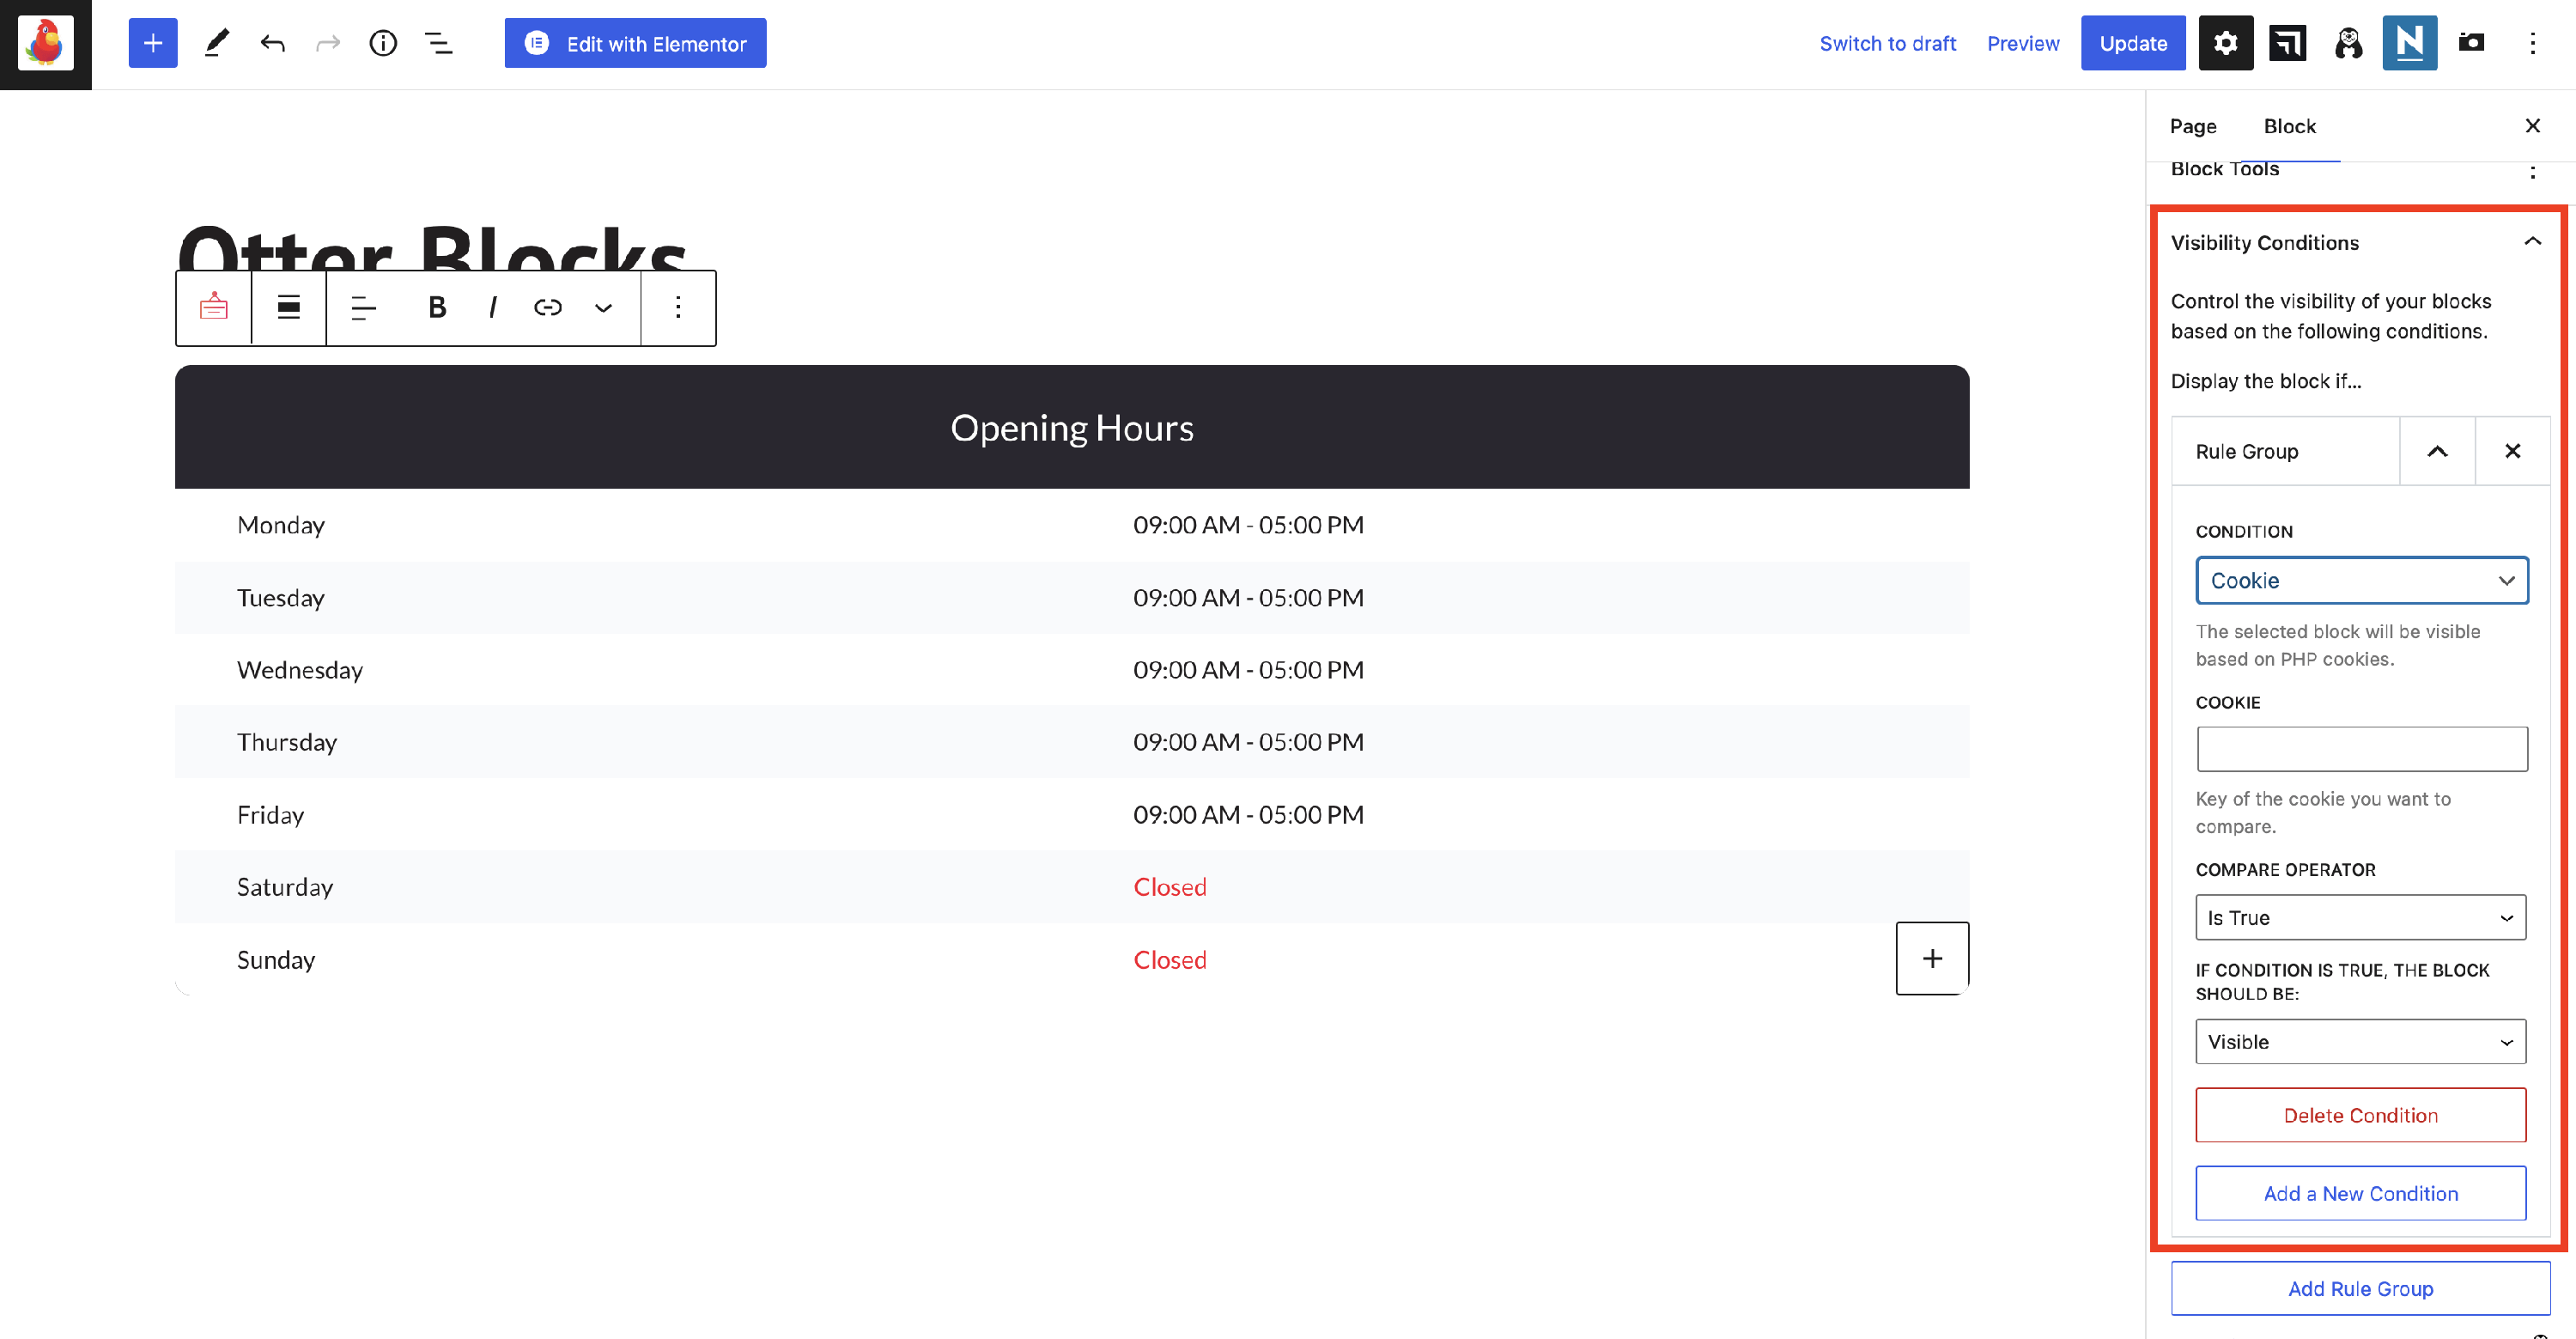The image size is (2576, 1339).
Task: Click the Delete Condition button
Action: click(2360, 1115)
